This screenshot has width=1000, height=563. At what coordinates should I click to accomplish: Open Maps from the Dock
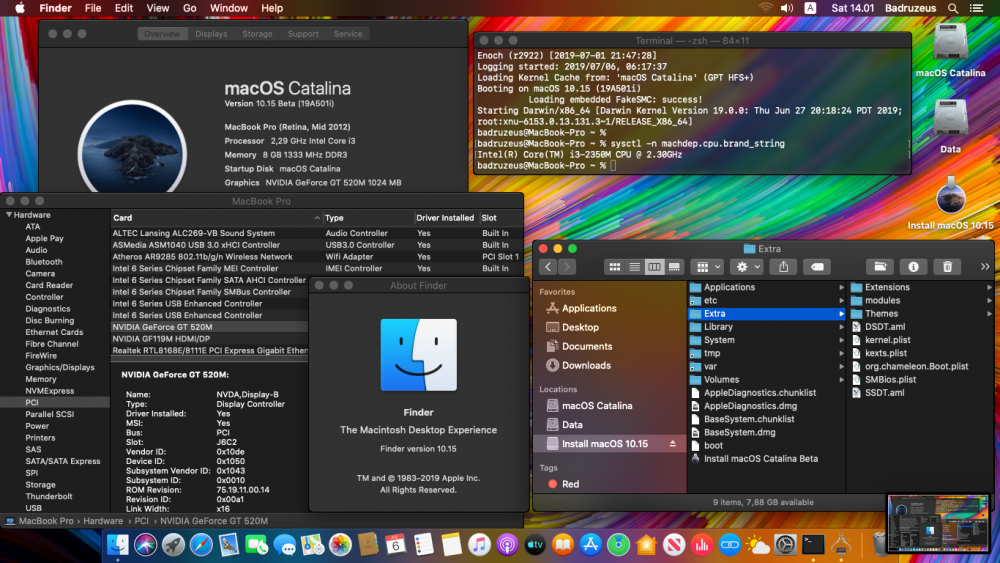click(x=312, y=545)
